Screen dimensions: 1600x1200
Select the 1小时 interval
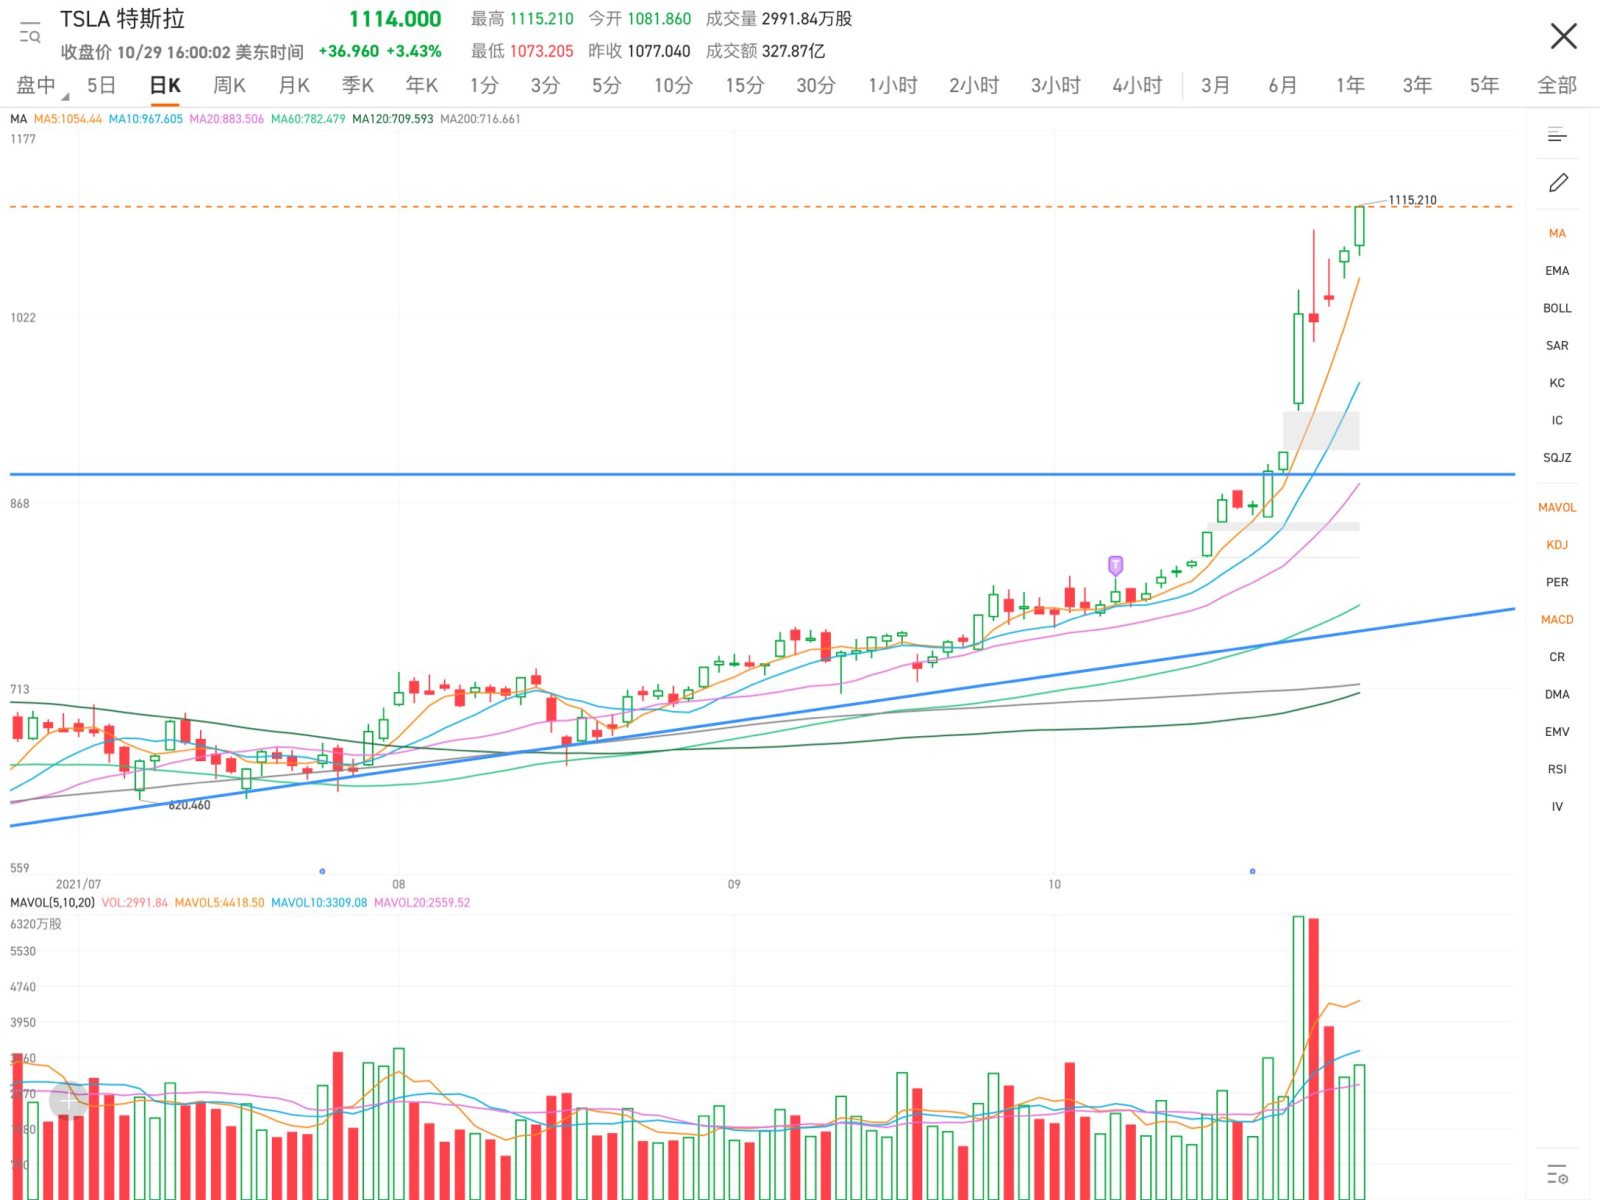tap(892, 86)
